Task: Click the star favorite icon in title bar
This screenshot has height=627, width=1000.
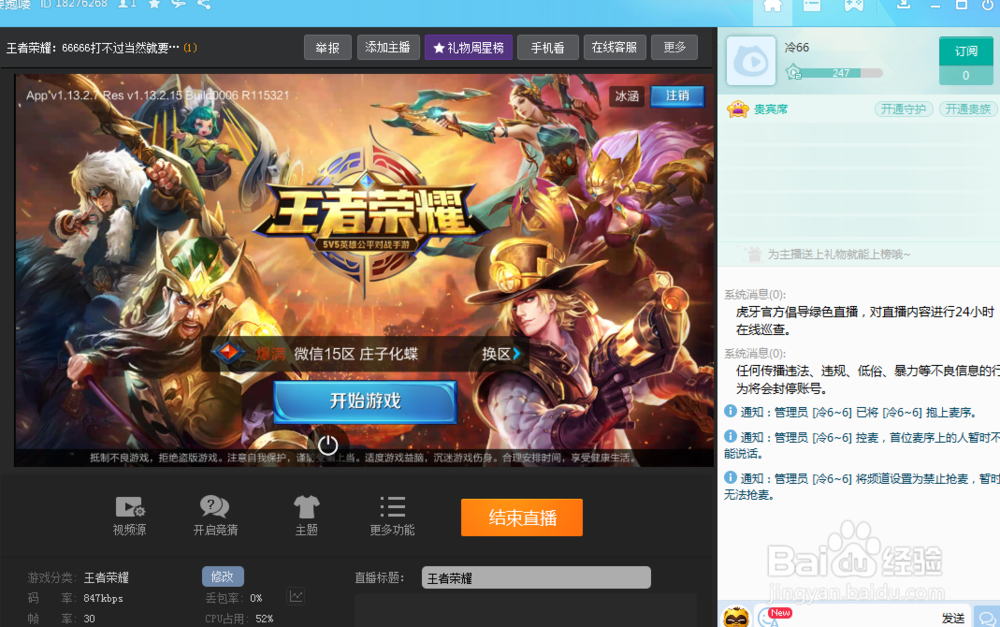Action: [x=154, y=4]
